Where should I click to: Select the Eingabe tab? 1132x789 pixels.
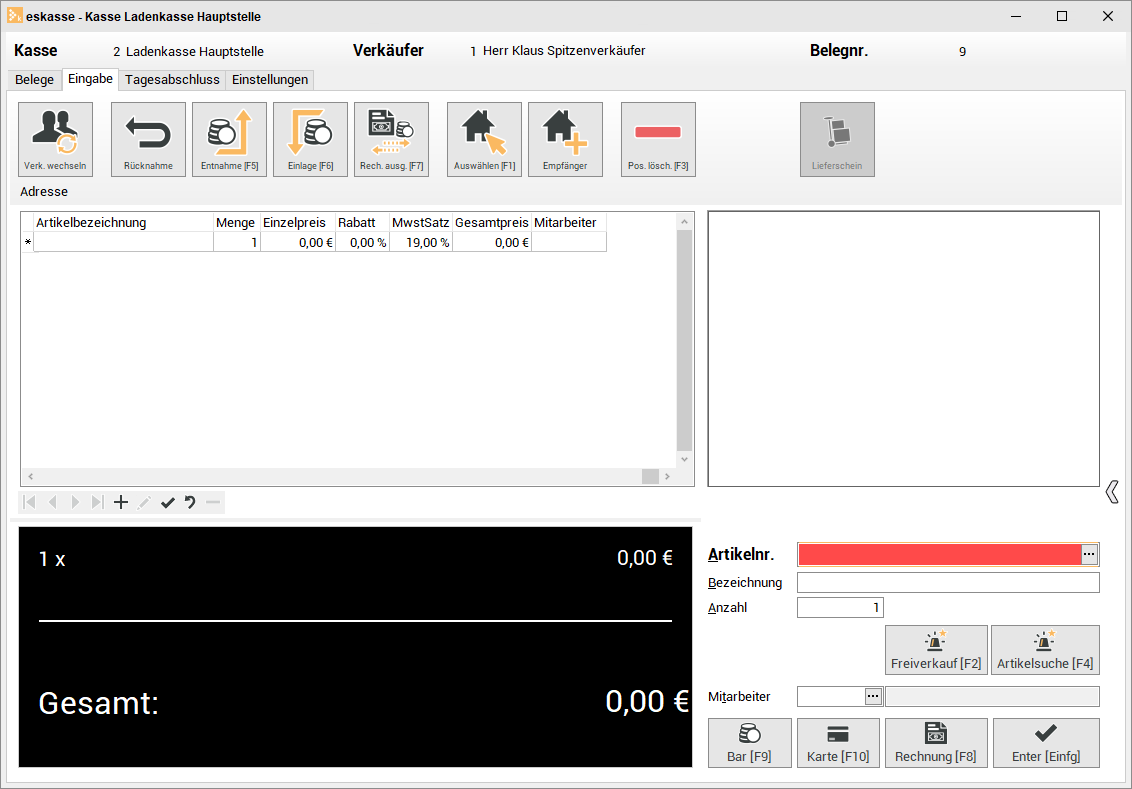pos(90,79)
